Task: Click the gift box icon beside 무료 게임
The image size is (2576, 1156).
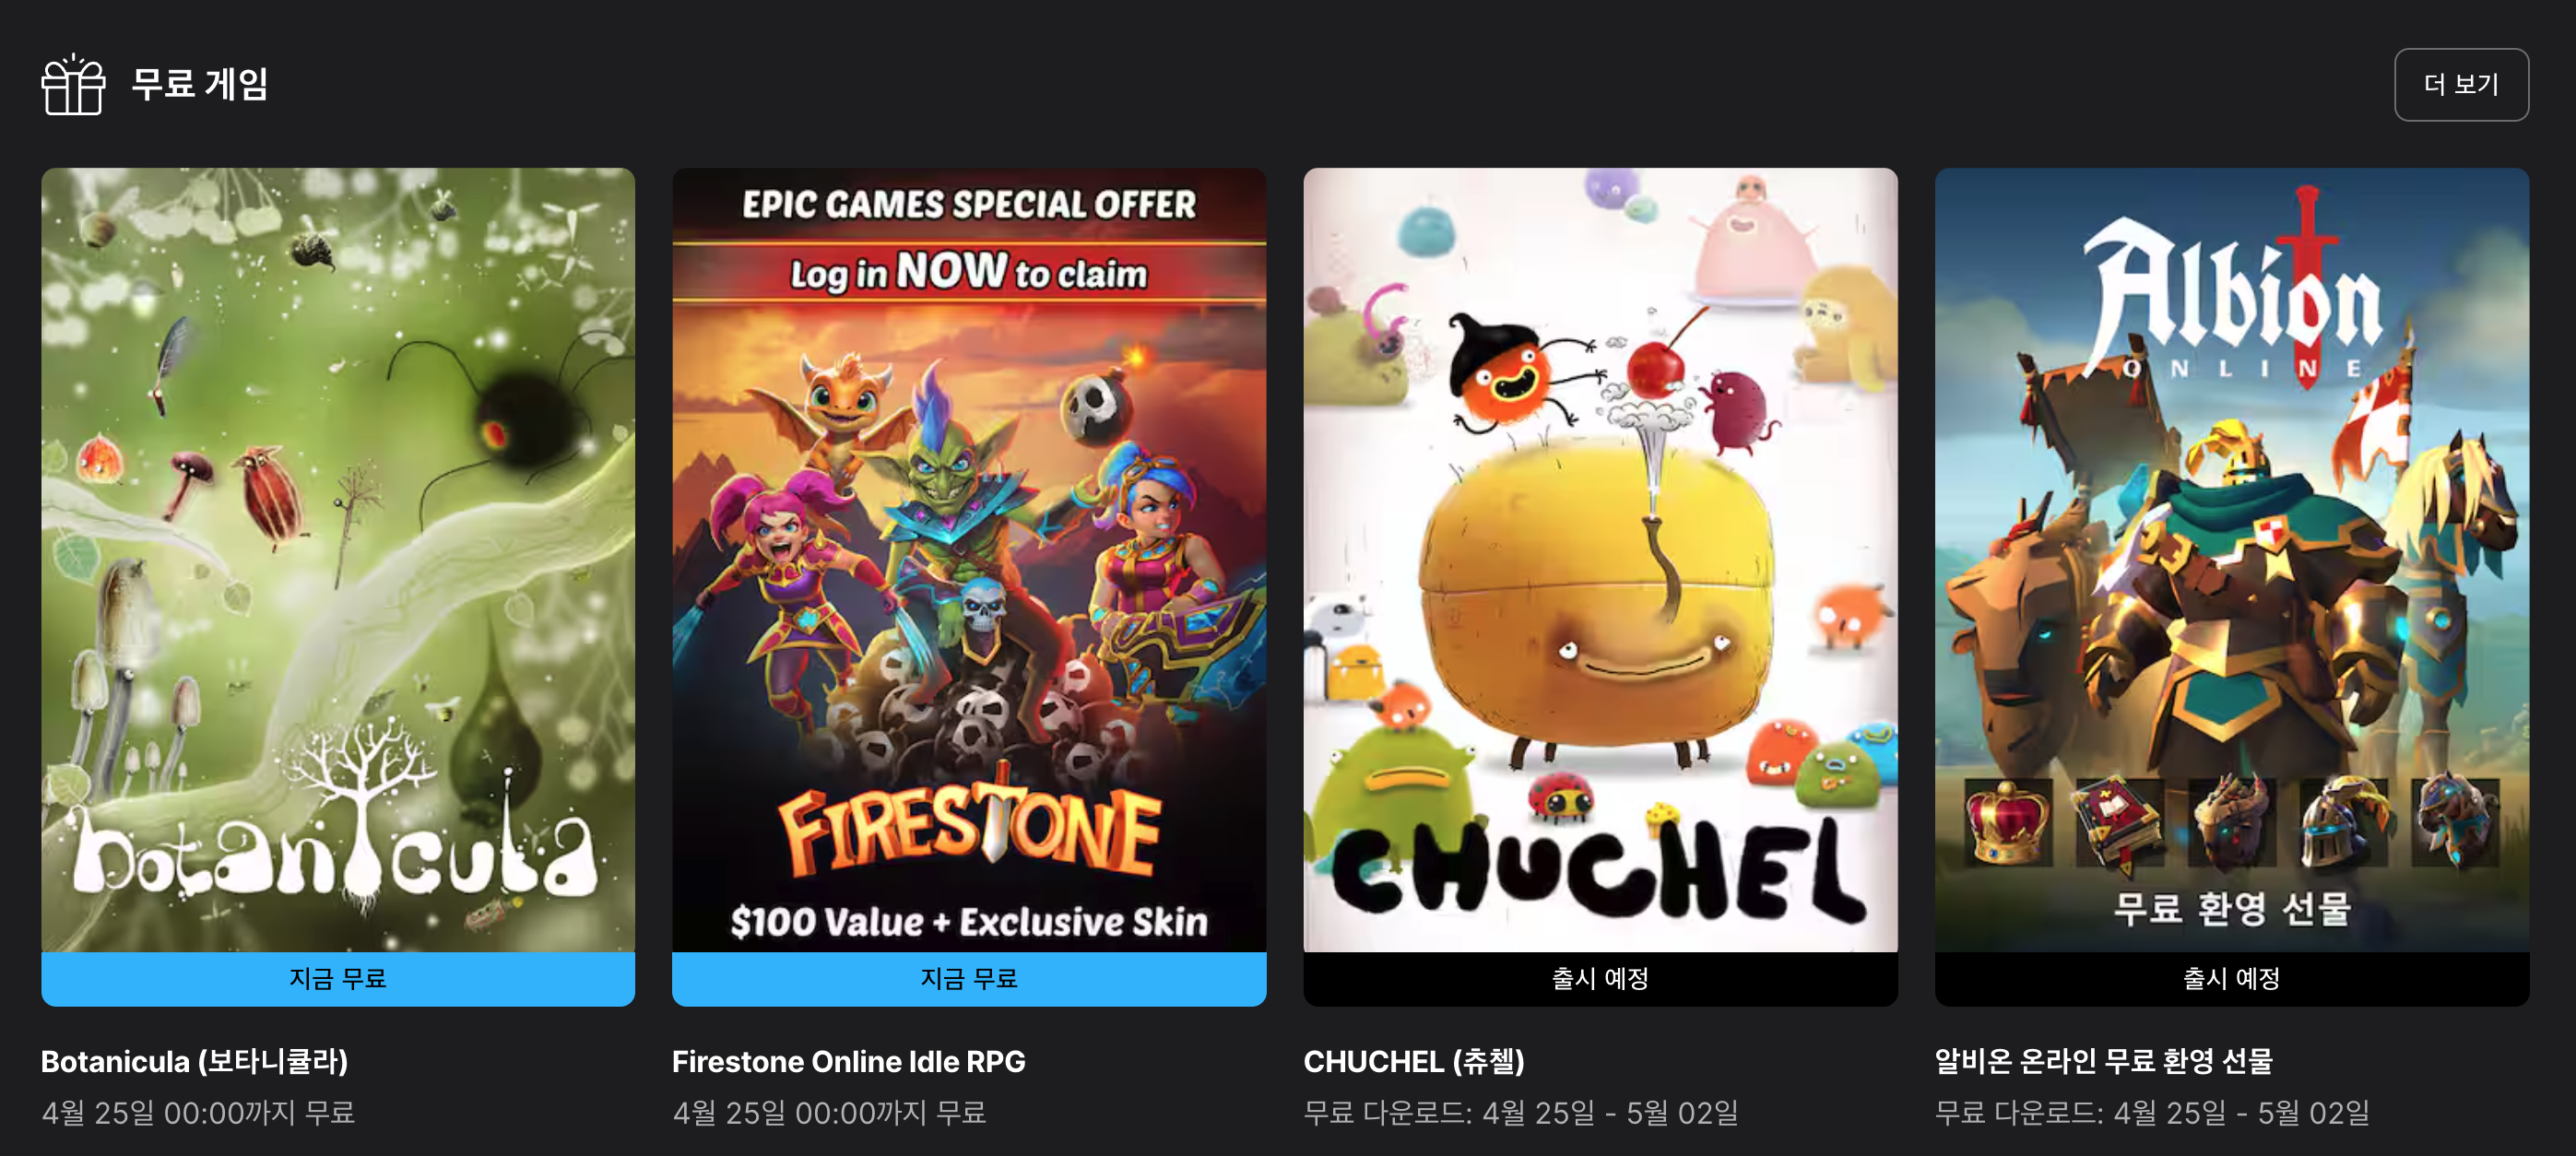Action: click(x=73, y=85)
